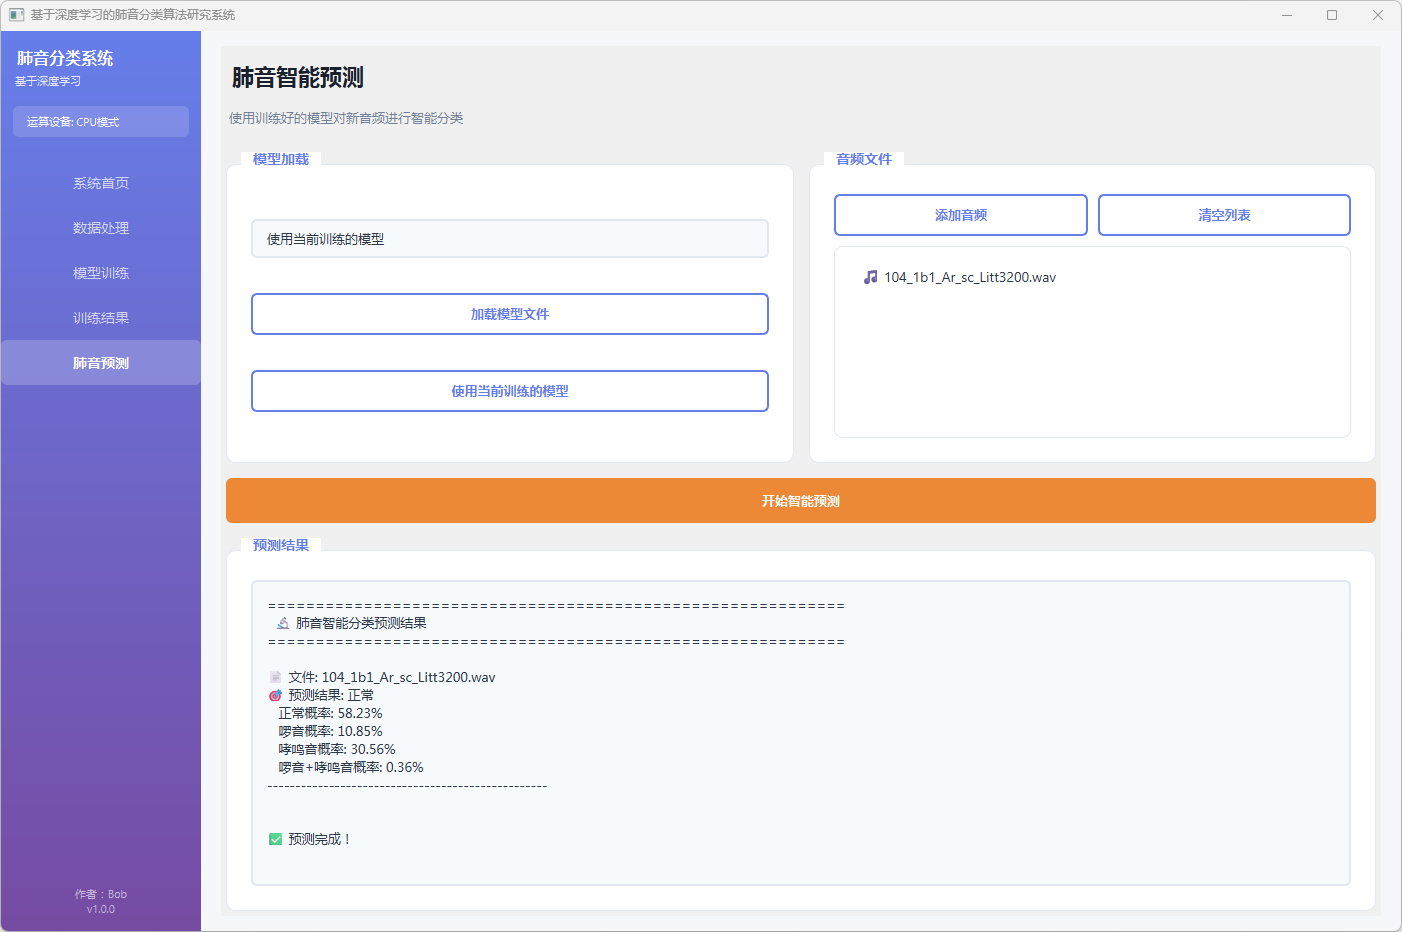Select 肺音预测 sidebar item
This screenshot has width=1402, height=932.
click(x=101, y=363)
